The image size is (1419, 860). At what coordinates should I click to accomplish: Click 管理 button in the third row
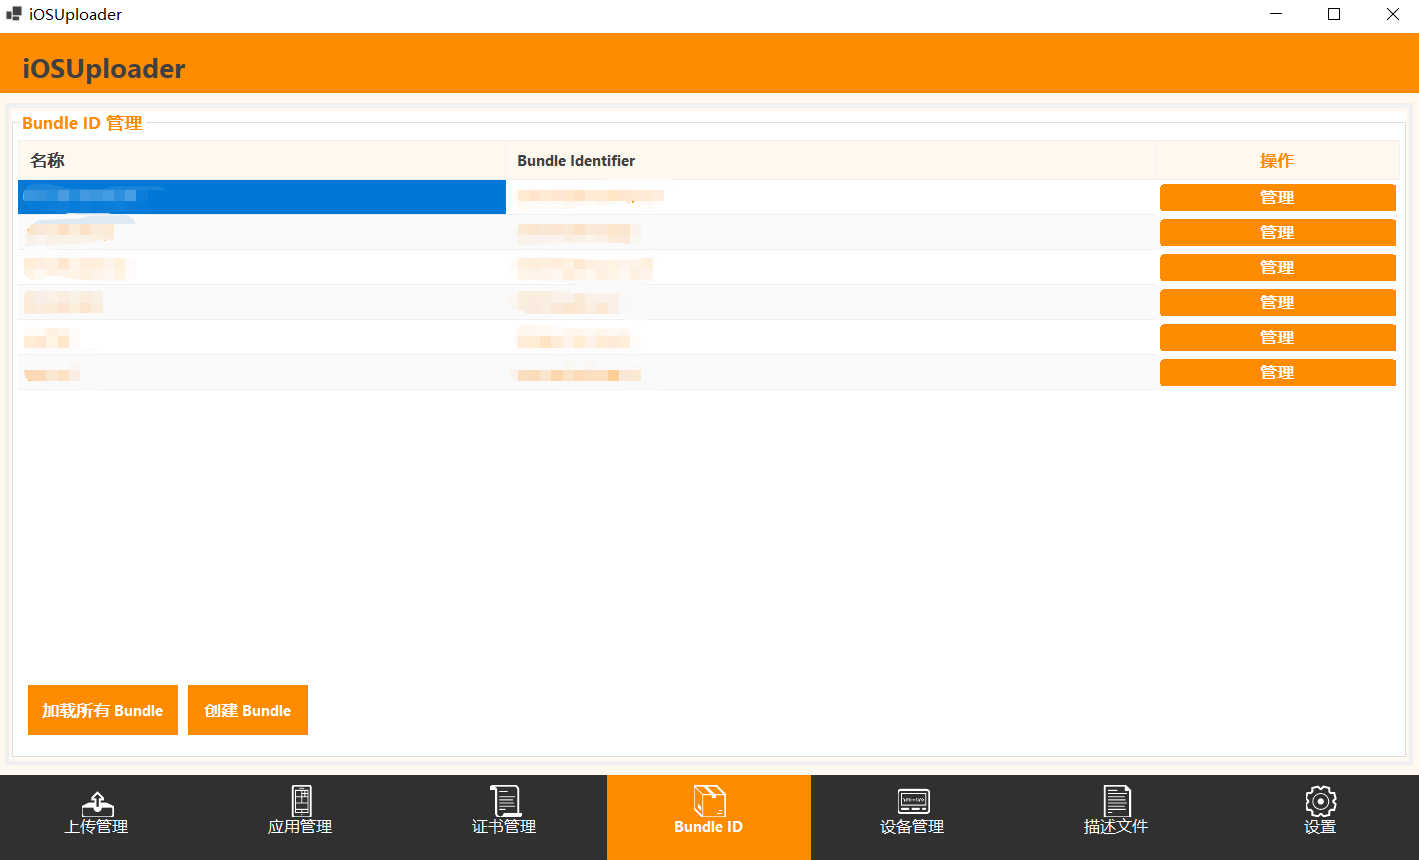click(x=1277, y=267)
